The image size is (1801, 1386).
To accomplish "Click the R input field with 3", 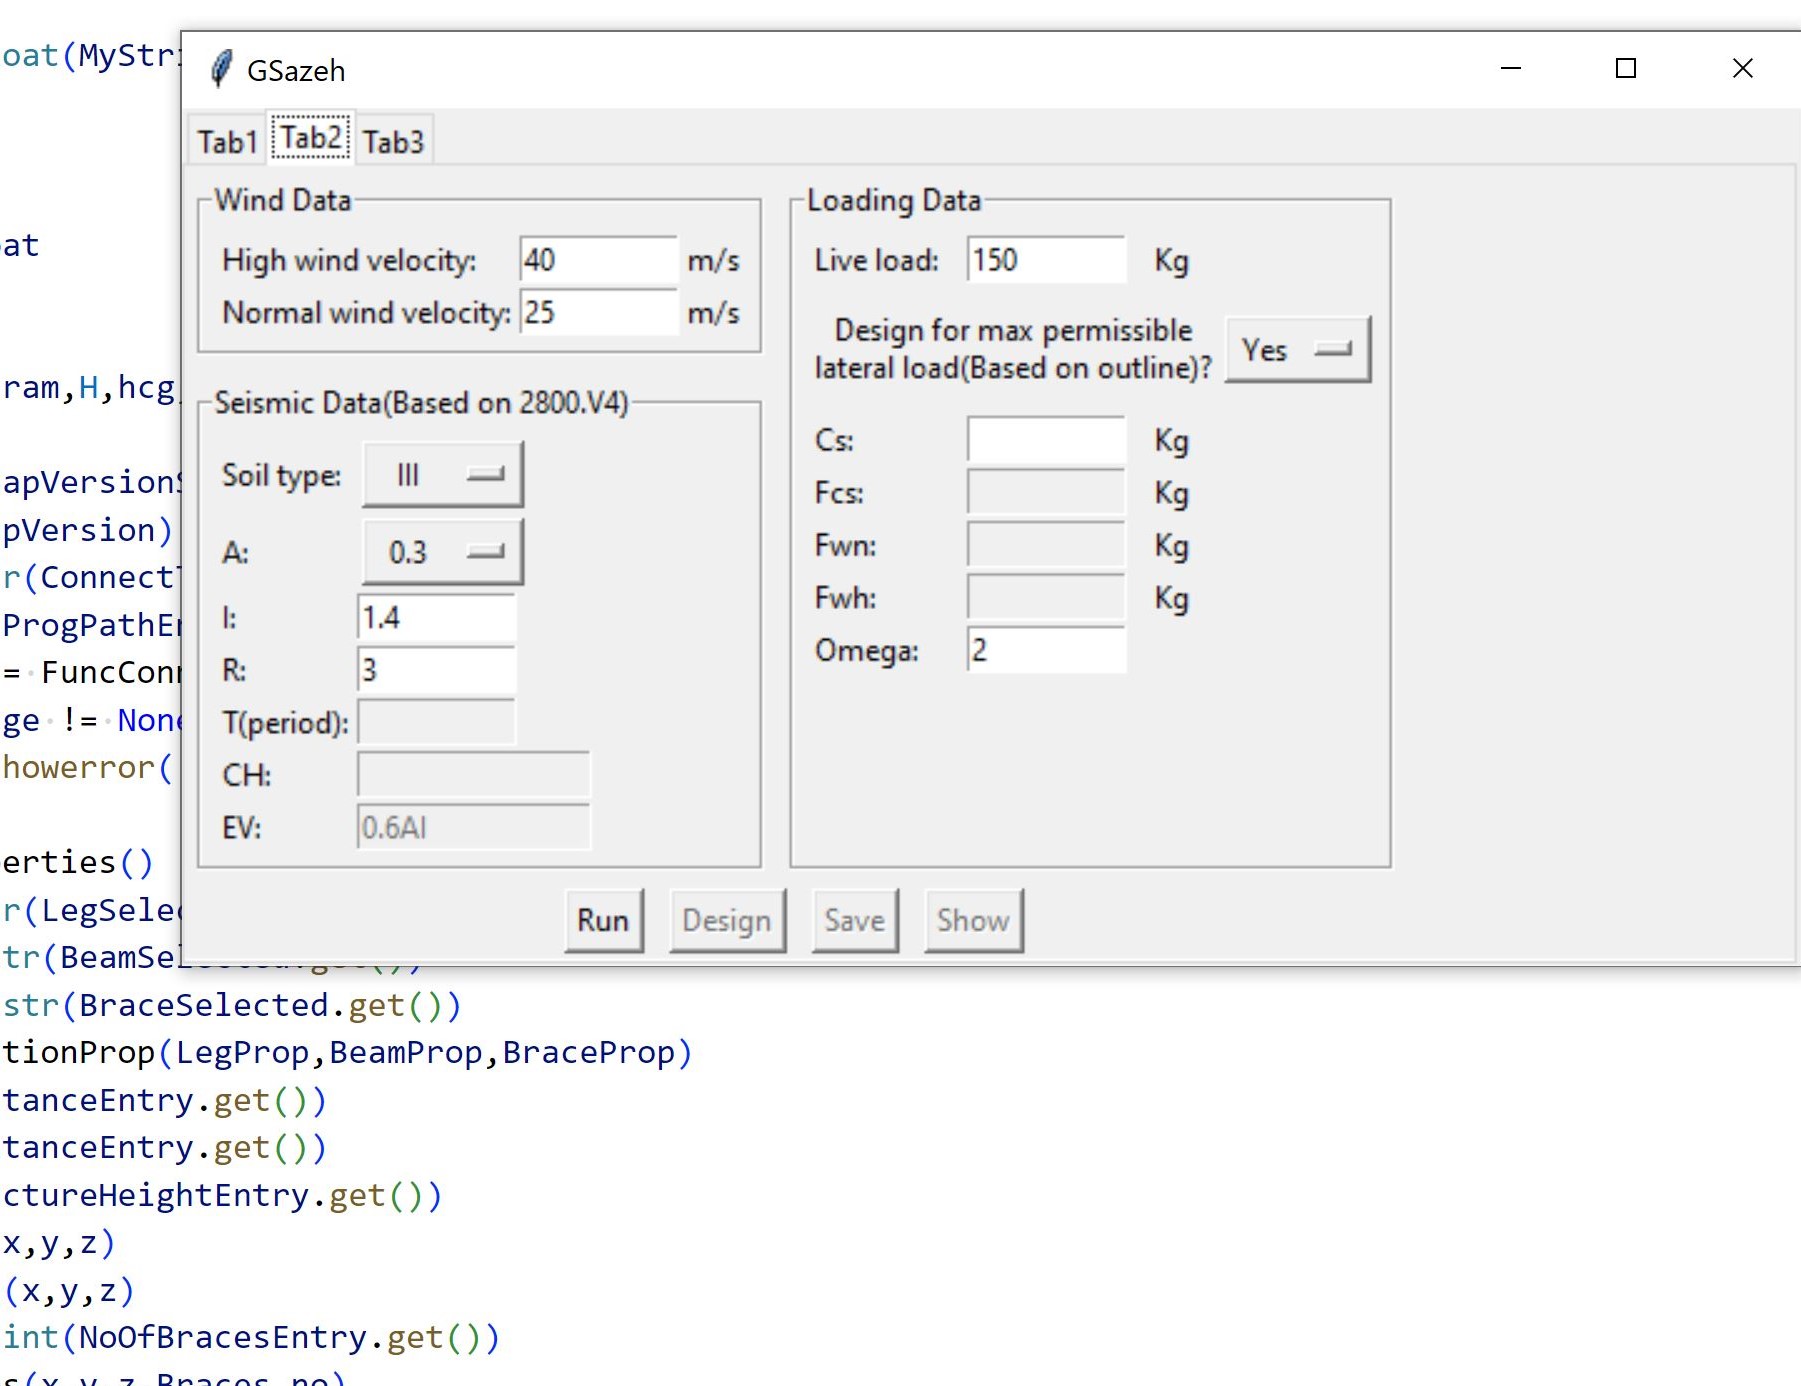I will click(x=436, y=669).
